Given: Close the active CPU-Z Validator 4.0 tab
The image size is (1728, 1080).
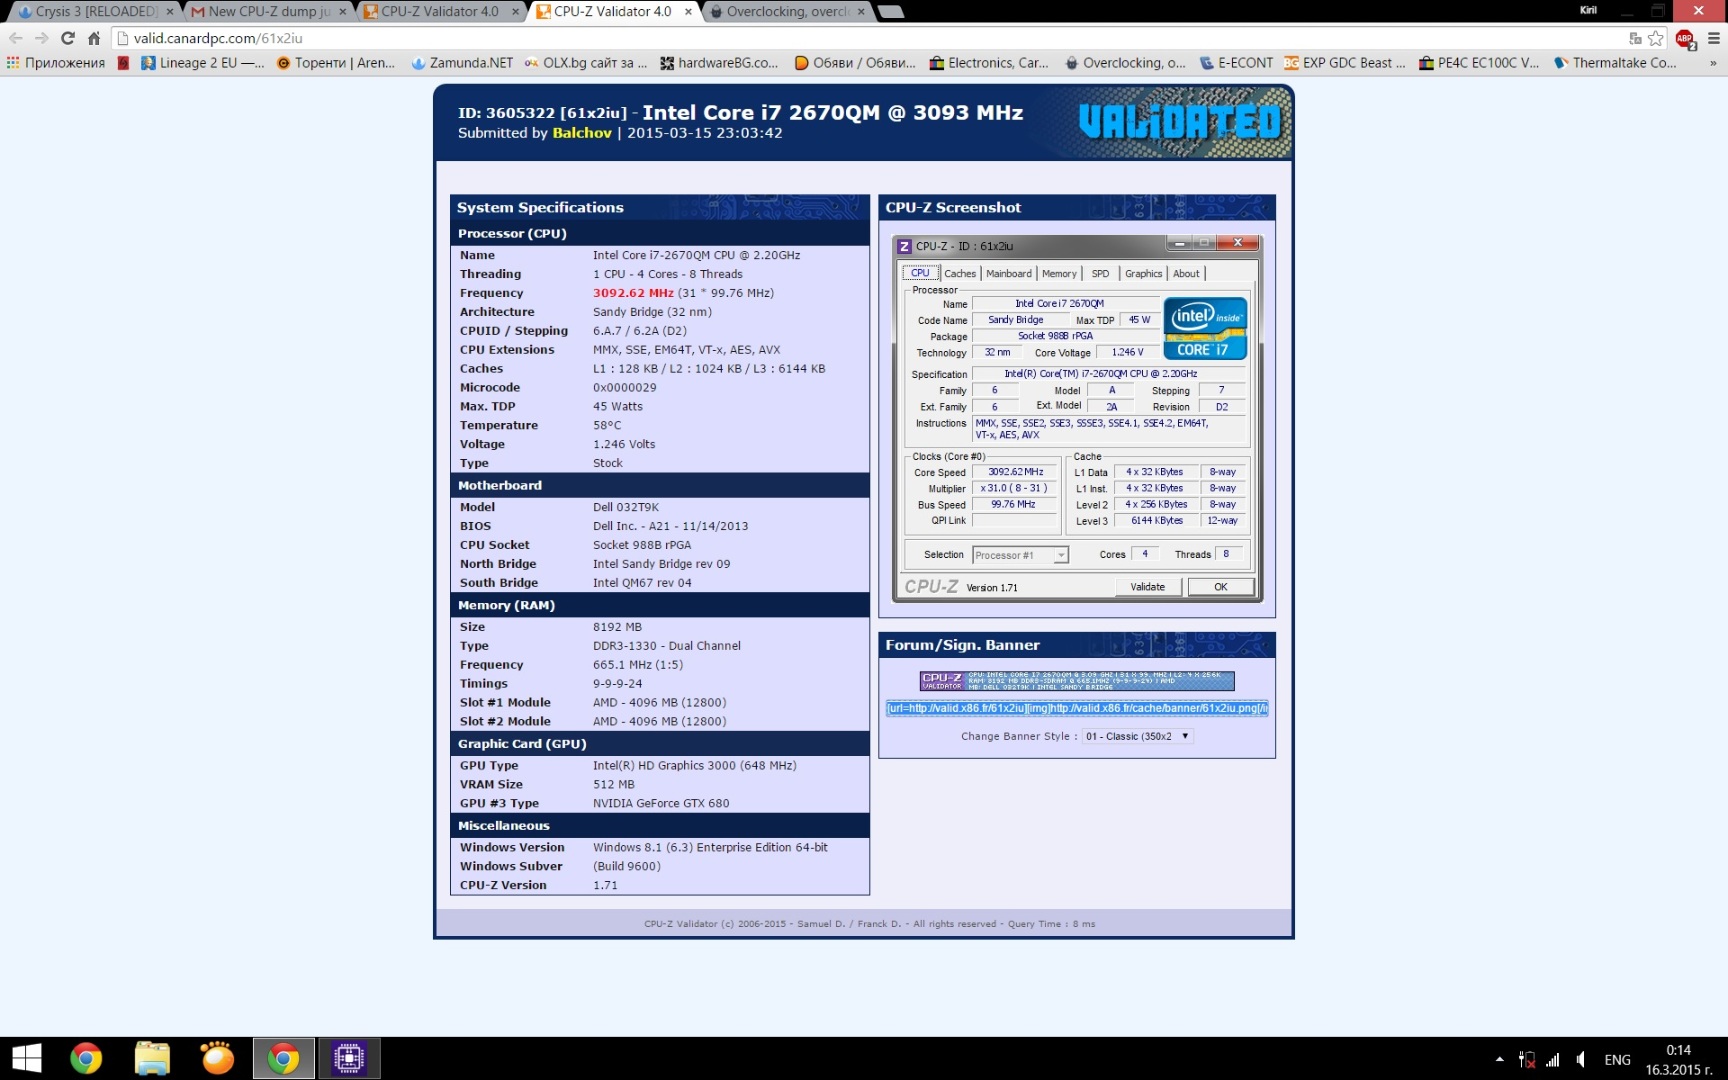Looking at the screenshot, I should click(x=688, y=11).
